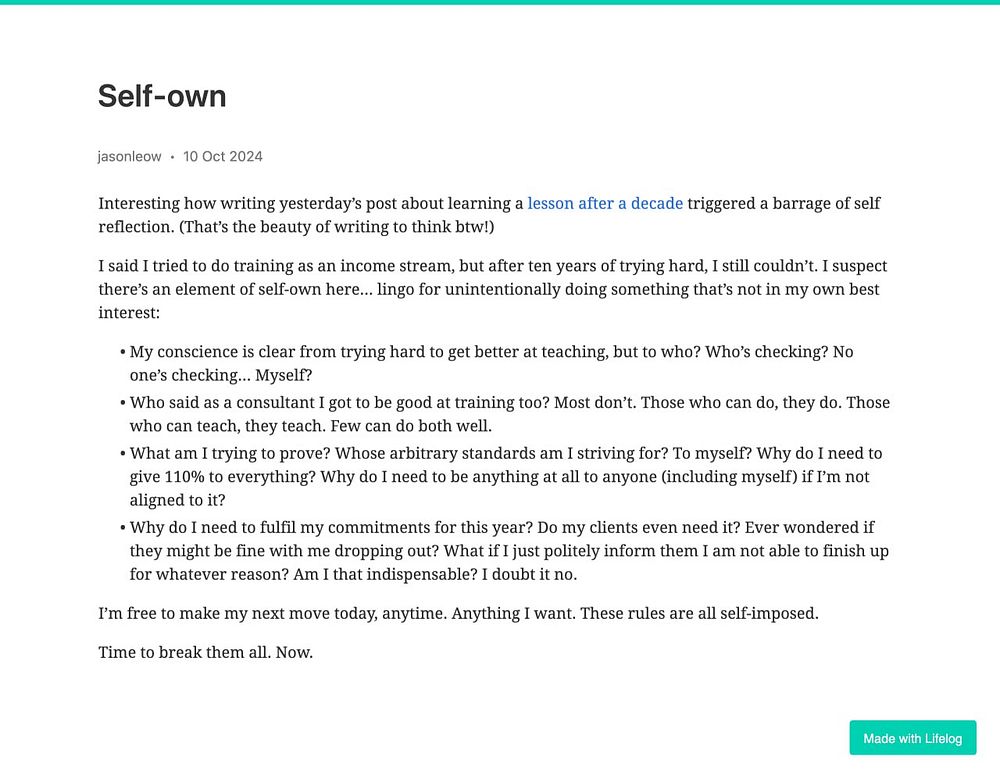Click the bullet marker before 'My conscience is clear'

click(x=122, y=352)
